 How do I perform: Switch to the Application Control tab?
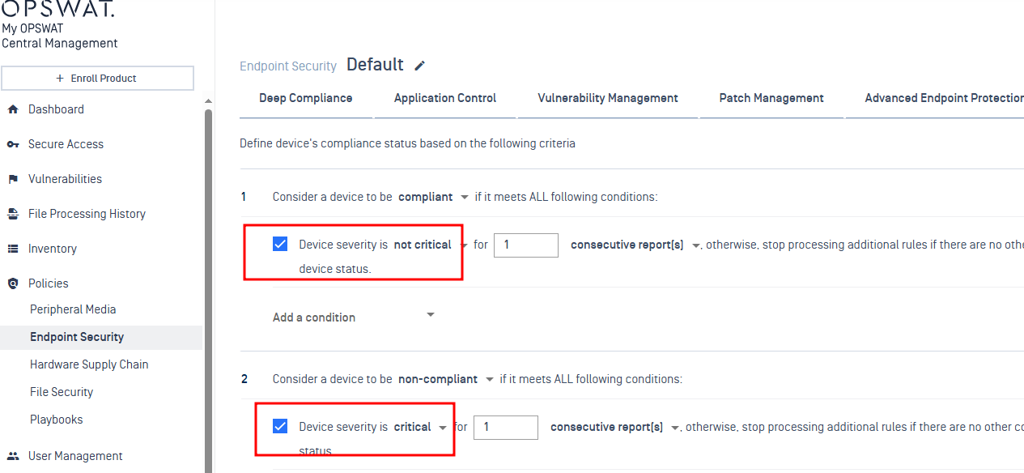445,98
